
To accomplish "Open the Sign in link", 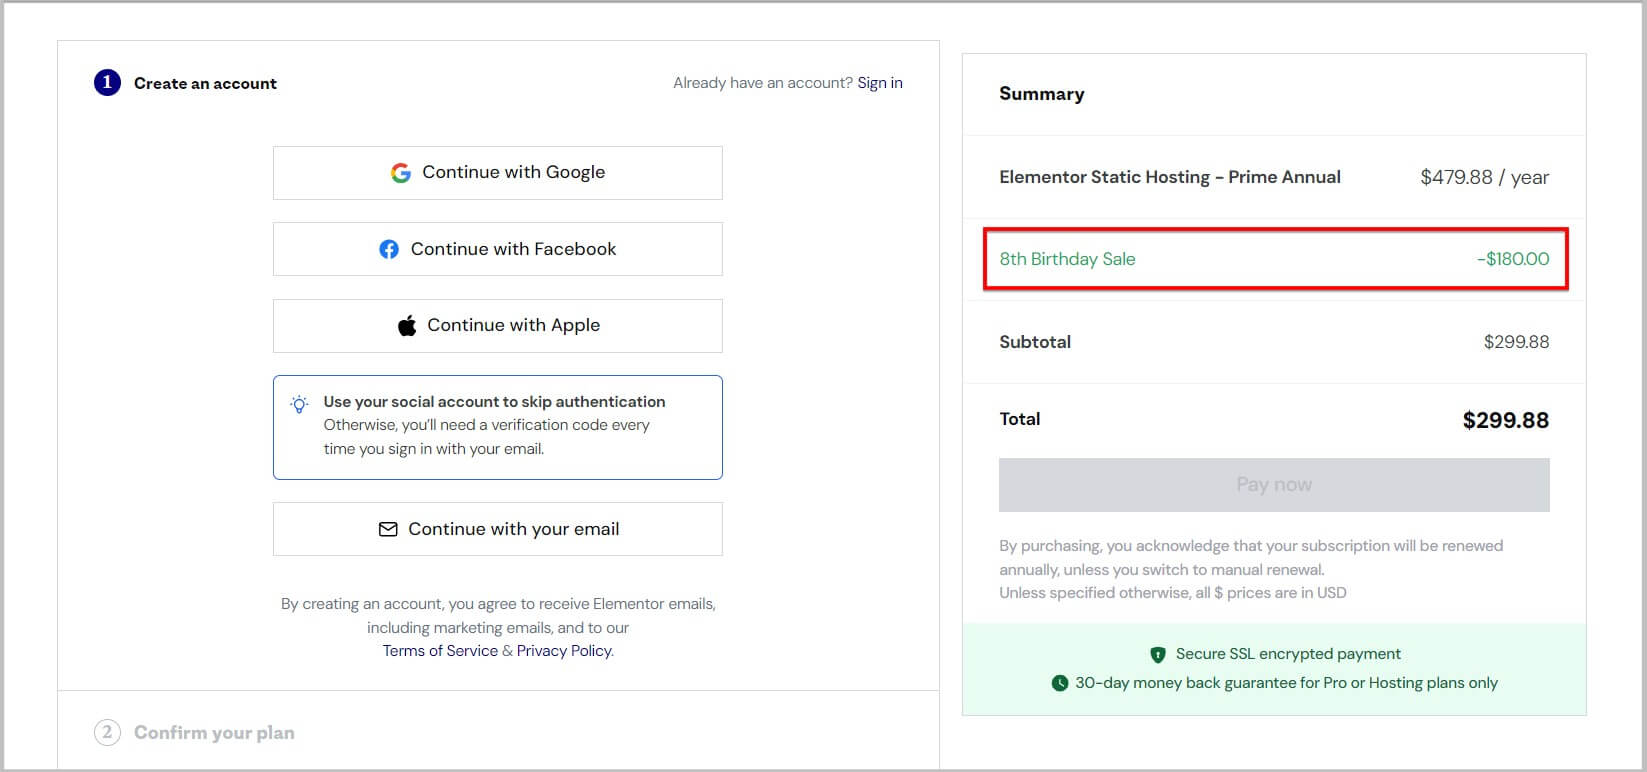I will tap(880, 83).
